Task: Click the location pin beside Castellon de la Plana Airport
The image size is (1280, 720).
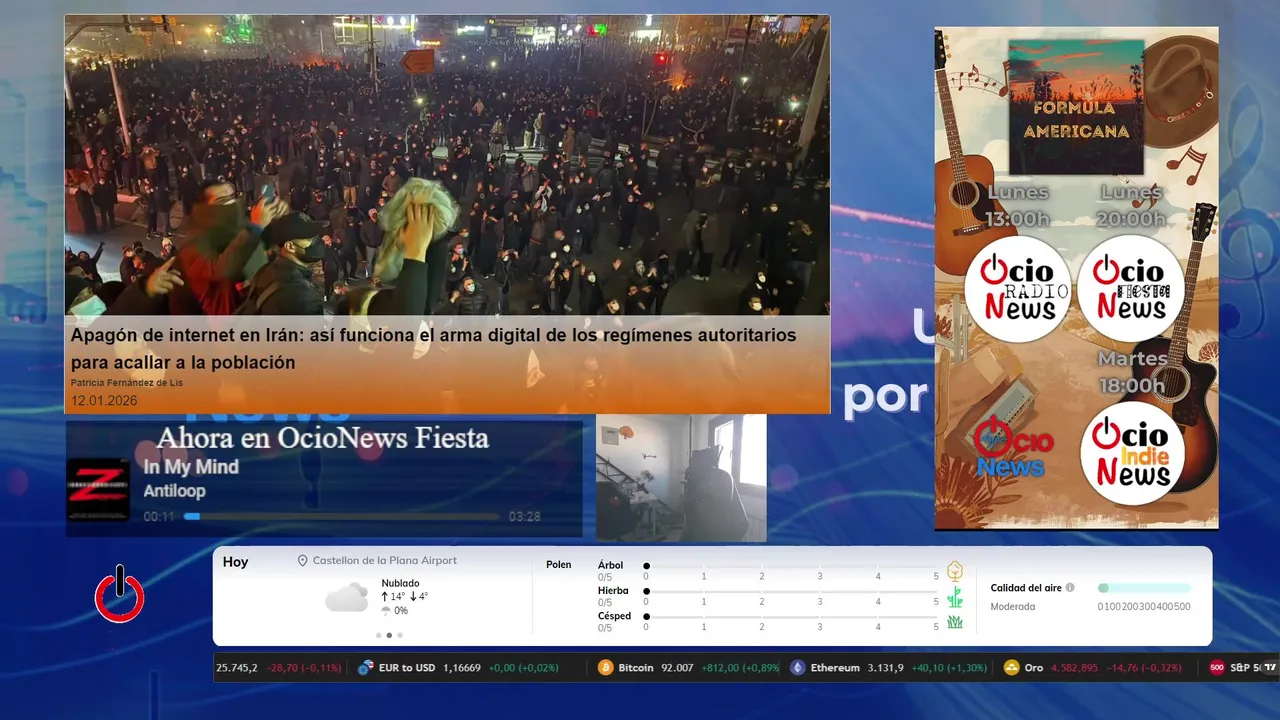Action: [302, 561]
